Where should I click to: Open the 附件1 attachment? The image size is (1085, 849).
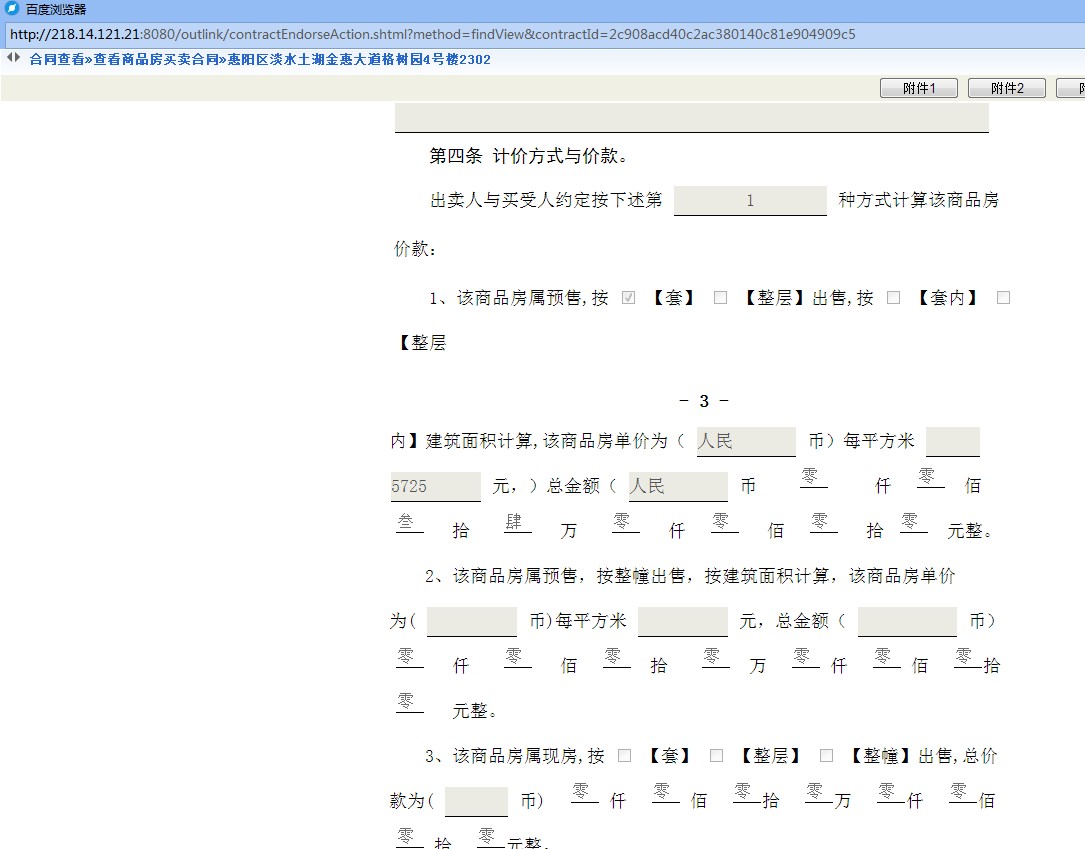tap(919, 88)
